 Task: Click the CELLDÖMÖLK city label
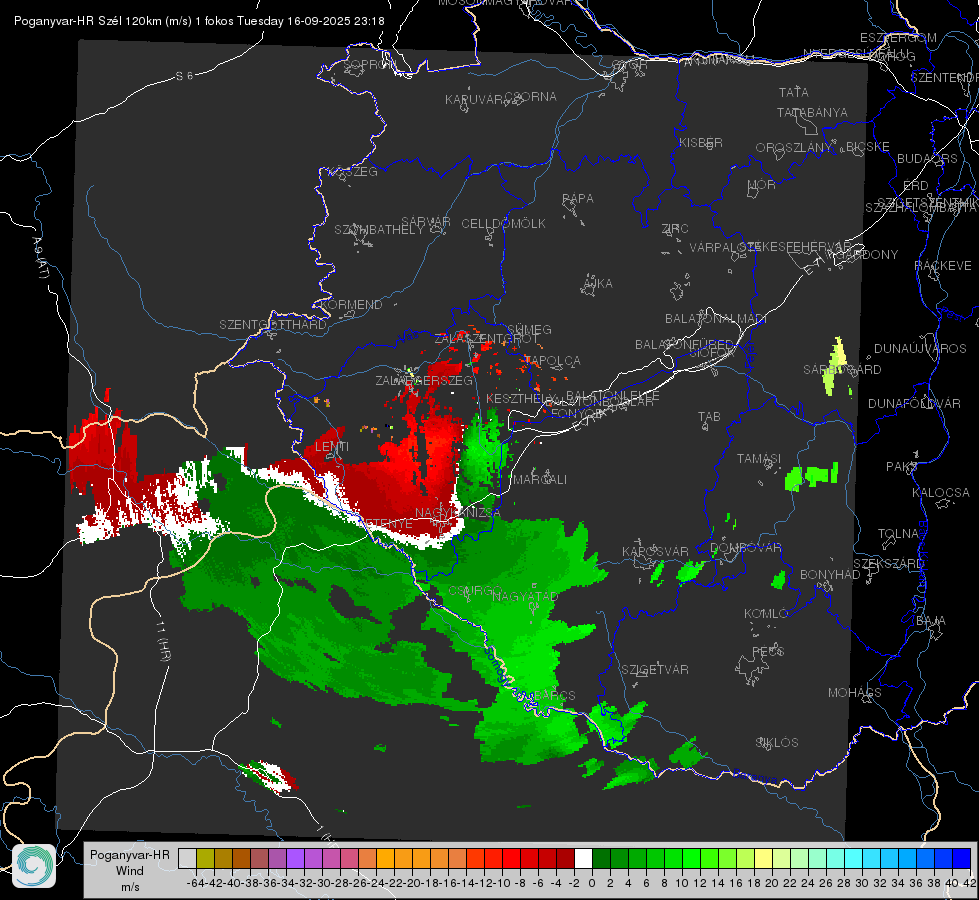pyautogui.click(x=503, y=223)
